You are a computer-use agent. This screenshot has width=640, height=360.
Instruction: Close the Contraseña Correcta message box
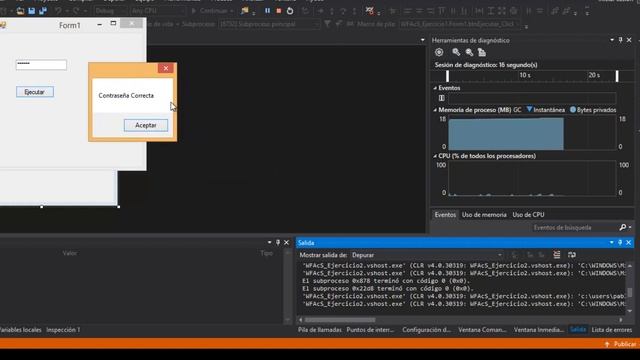click(x=166, y=68)
